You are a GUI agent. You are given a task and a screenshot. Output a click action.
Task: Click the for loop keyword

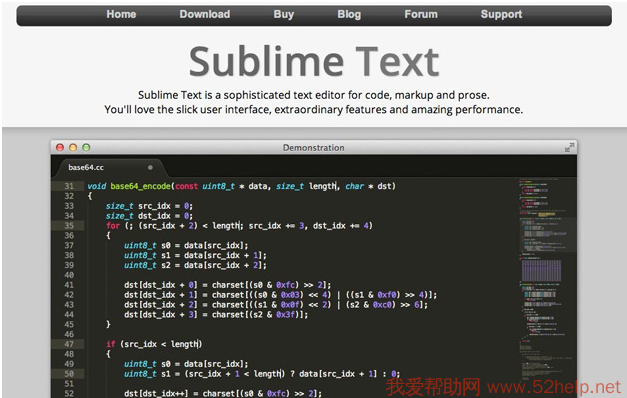(x=113, y=226)
